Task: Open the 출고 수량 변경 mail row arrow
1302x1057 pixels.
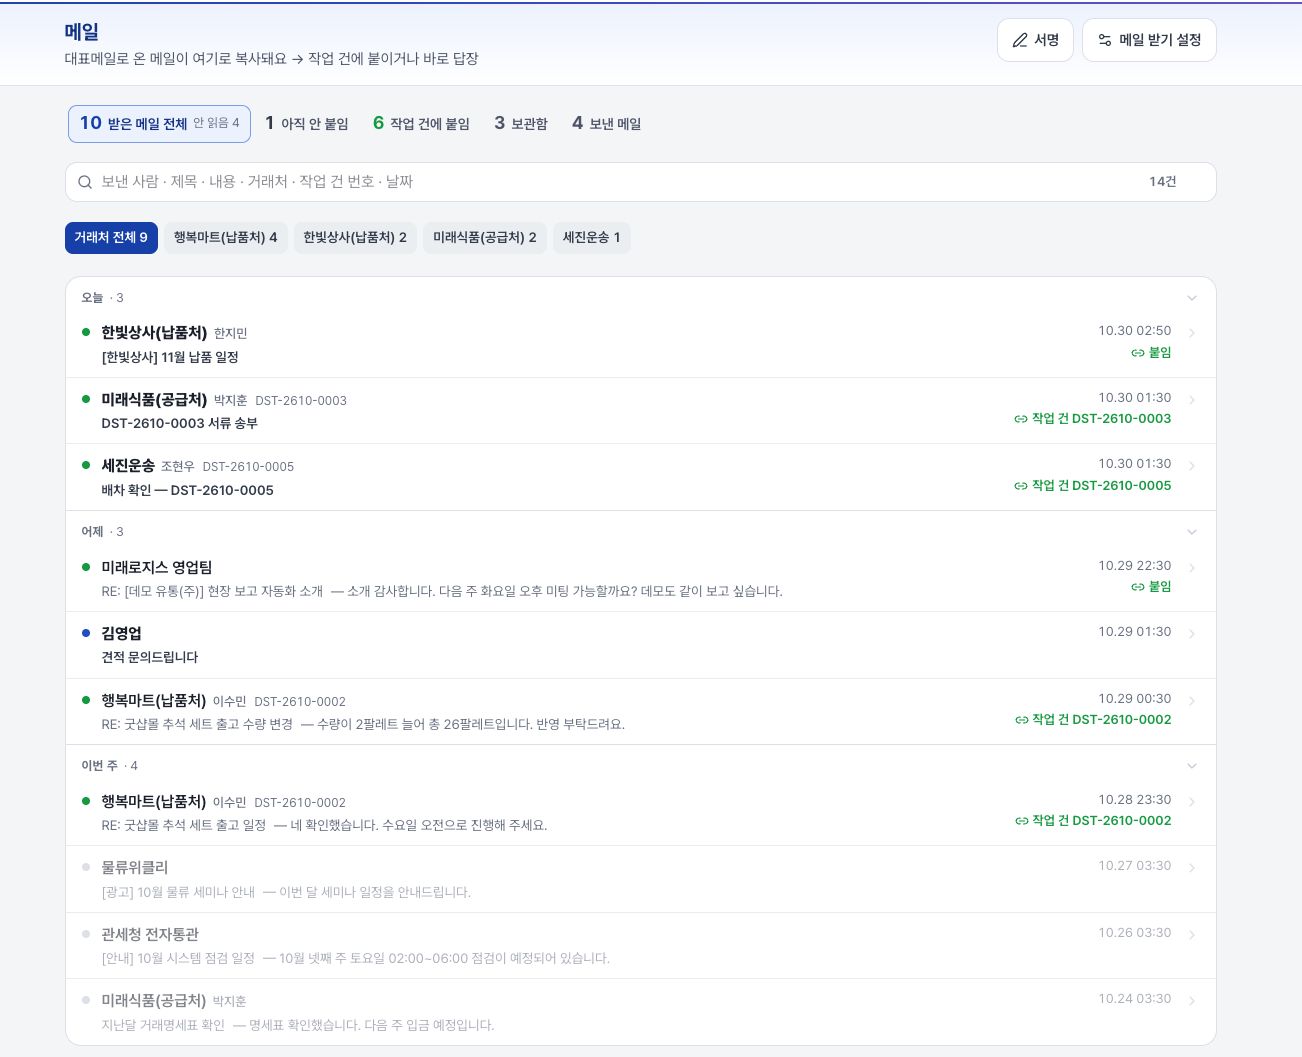Action: tap(1192, 701)
